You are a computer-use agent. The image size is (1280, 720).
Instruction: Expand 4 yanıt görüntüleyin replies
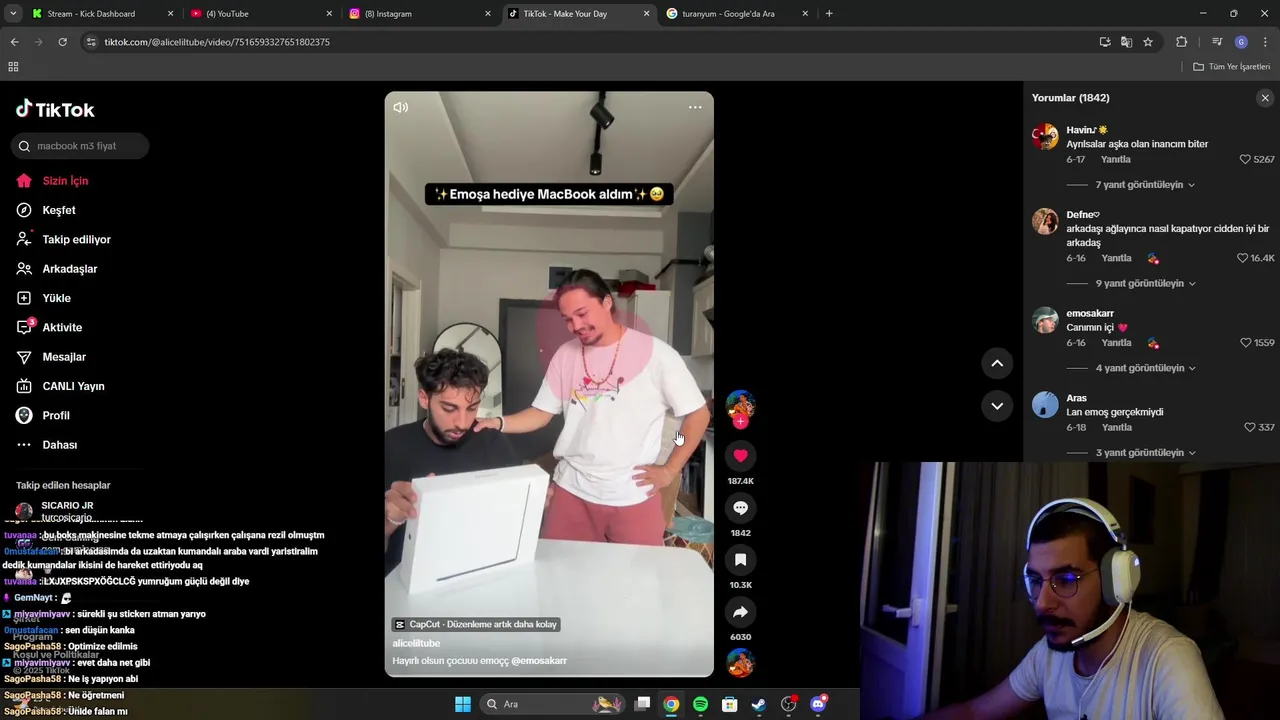[1145, 368]
